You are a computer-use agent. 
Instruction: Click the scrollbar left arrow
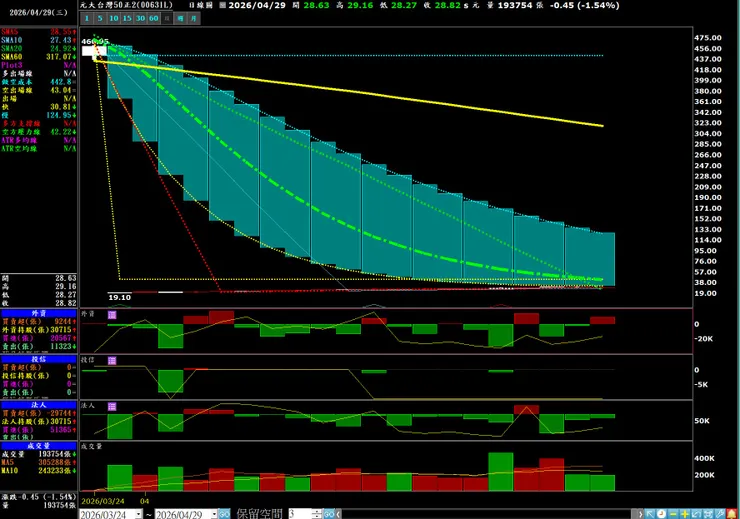(x=338, y=514)
